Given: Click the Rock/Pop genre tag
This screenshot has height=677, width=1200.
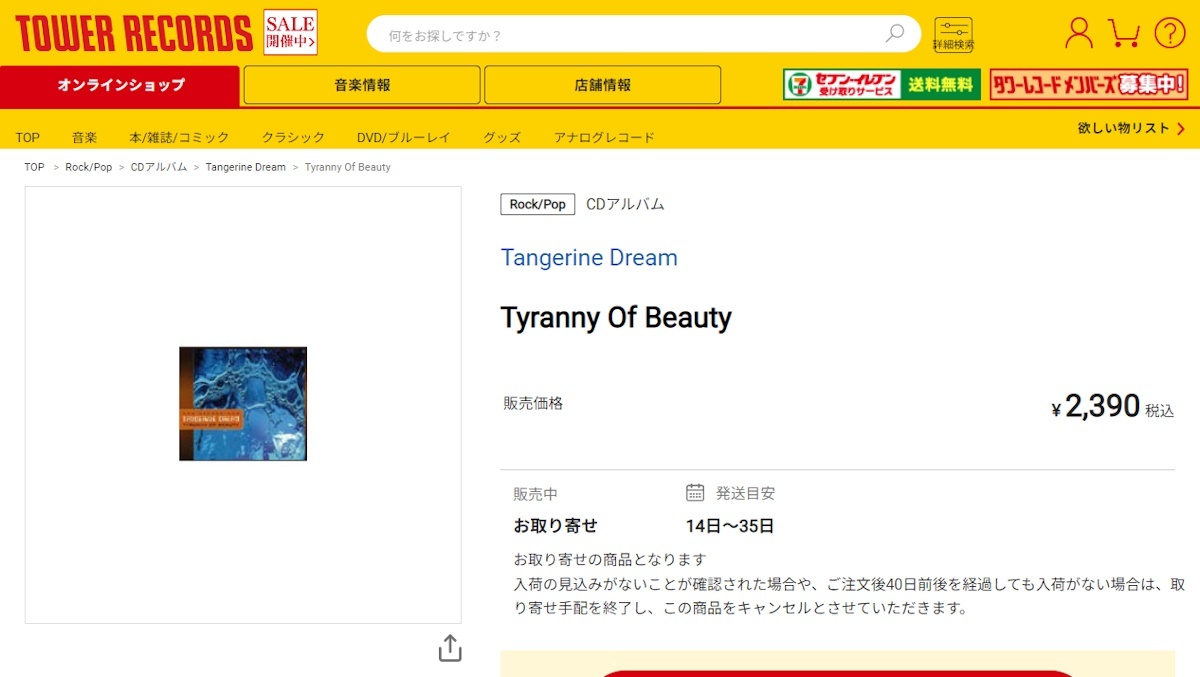Looking at the screenshot, I should (x=538, y=204).
